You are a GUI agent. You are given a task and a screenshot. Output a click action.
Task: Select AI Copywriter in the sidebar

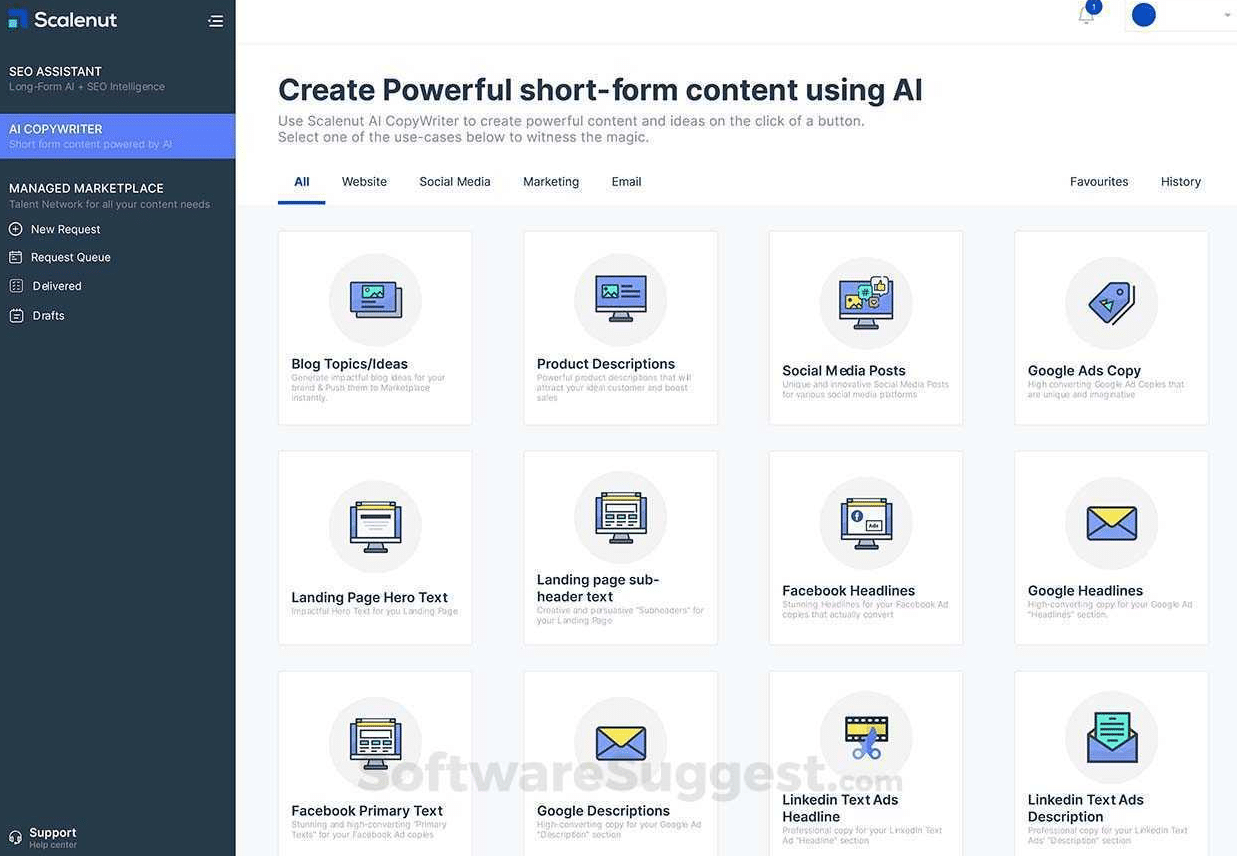118,136
